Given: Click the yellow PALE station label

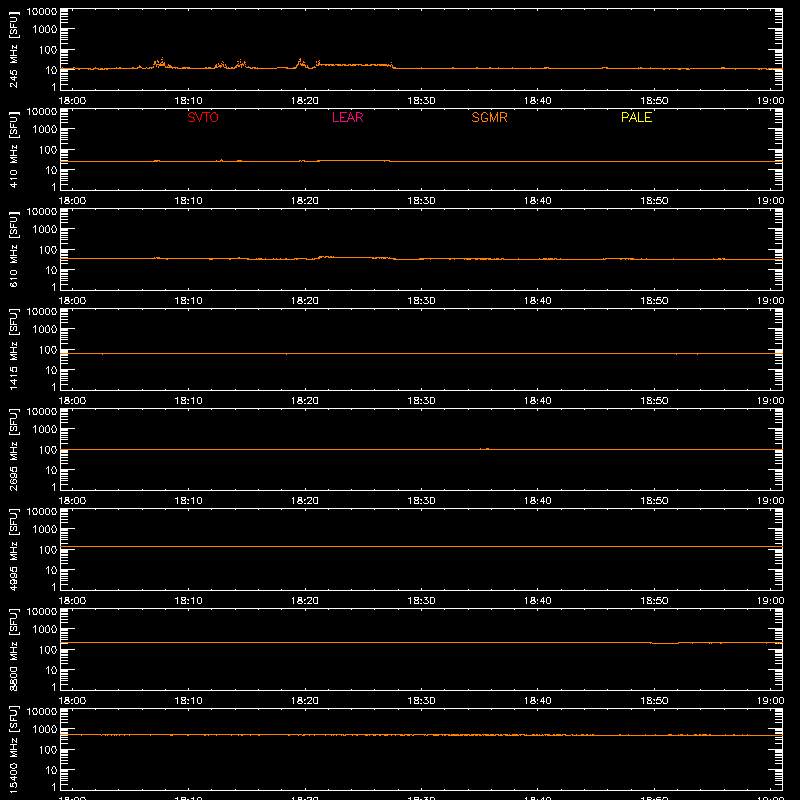Looking at the screenshot, I should [x=636, y=117].
